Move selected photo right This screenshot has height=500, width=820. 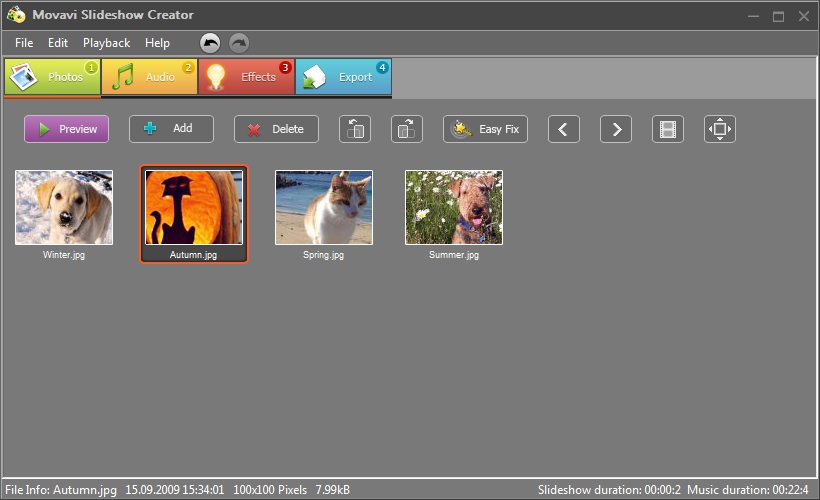(x=616, y=129)
